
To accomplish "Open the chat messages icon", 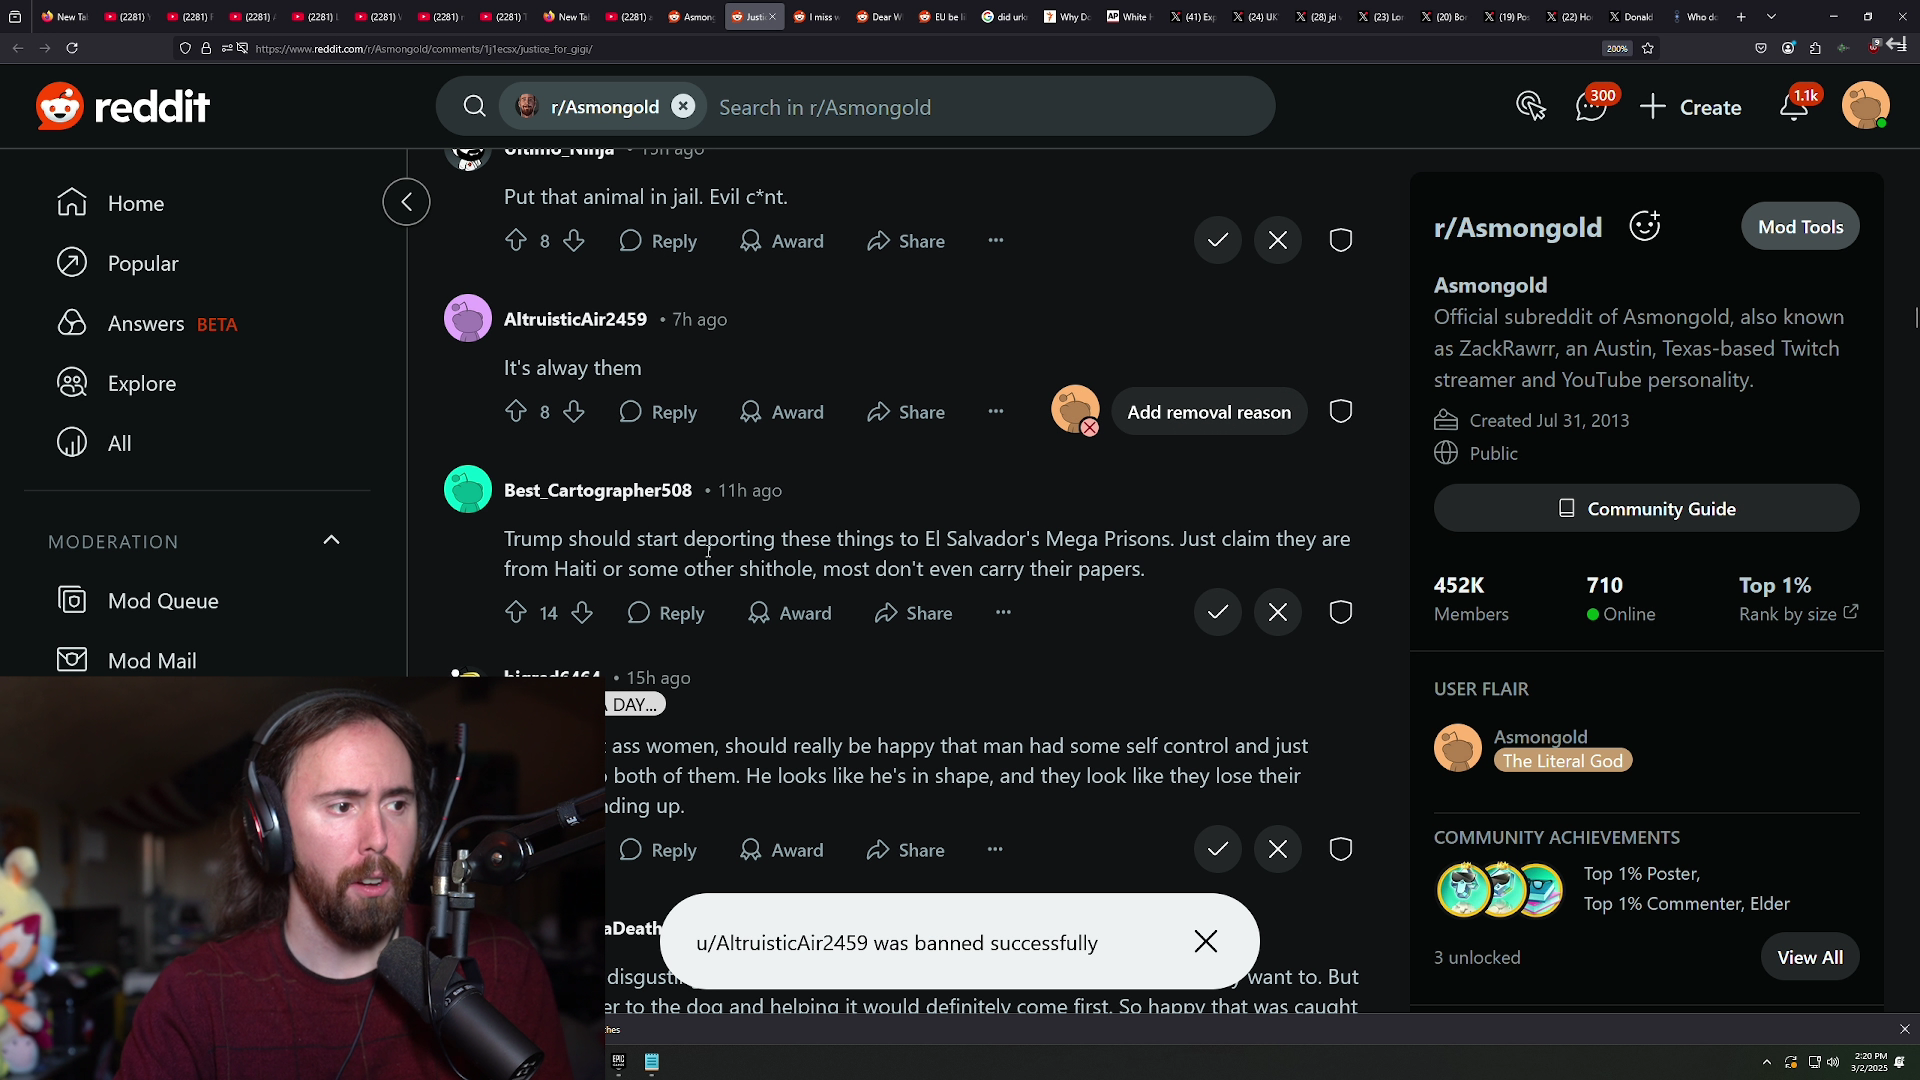I will point(1591,106).
